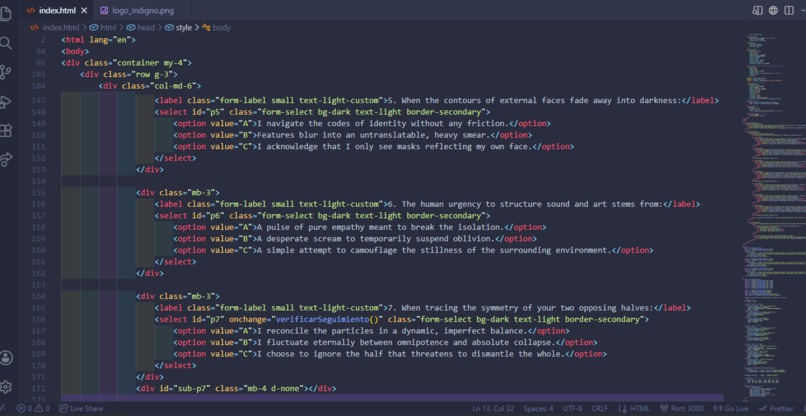Click option text 'I acknowledge that I only see masks'
The width and height of the screenshot is (806, 416).
[x=393, y=147]
